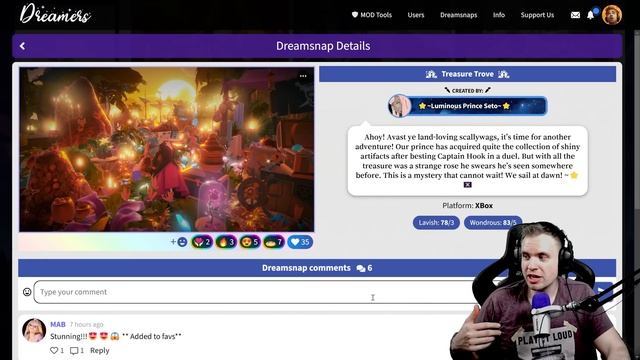This screenshot has height=360, width=640.
Task: Toggle the reaction with count 7
Action: pos(274,242)
